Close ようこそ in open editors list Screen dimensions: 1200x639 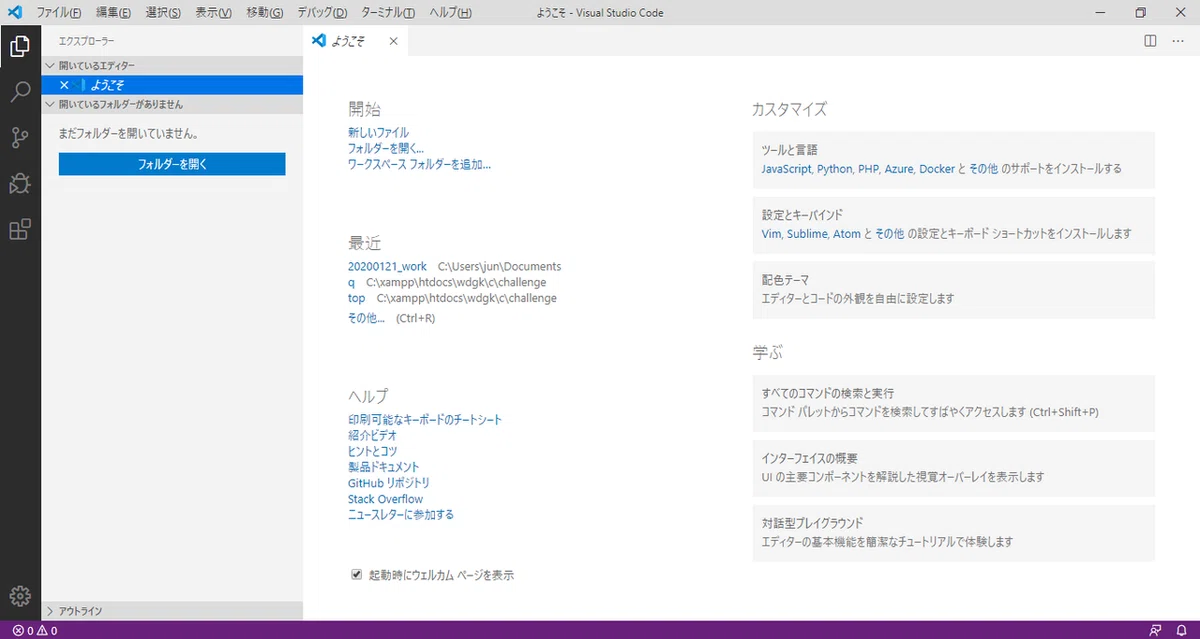(x=64, y=85)
